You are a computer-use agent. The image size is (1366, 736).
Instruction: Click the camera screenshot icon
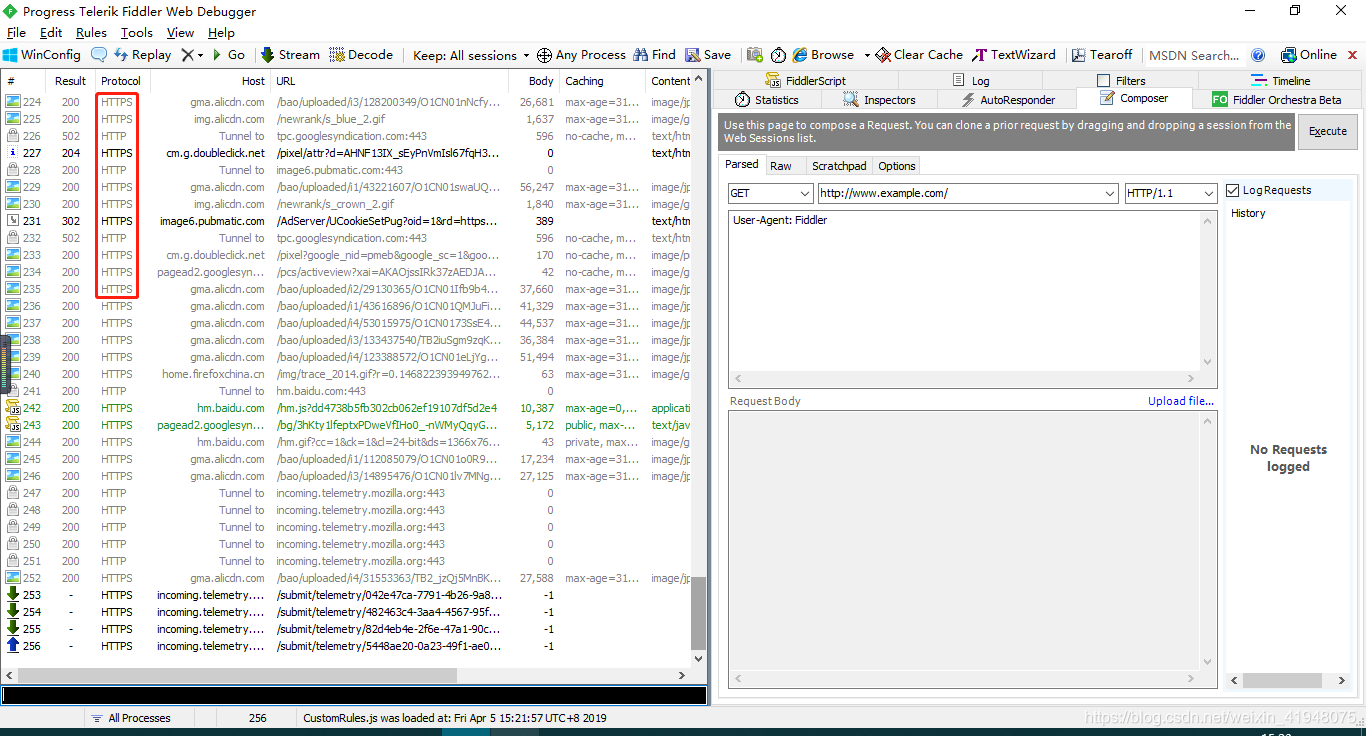755,55
